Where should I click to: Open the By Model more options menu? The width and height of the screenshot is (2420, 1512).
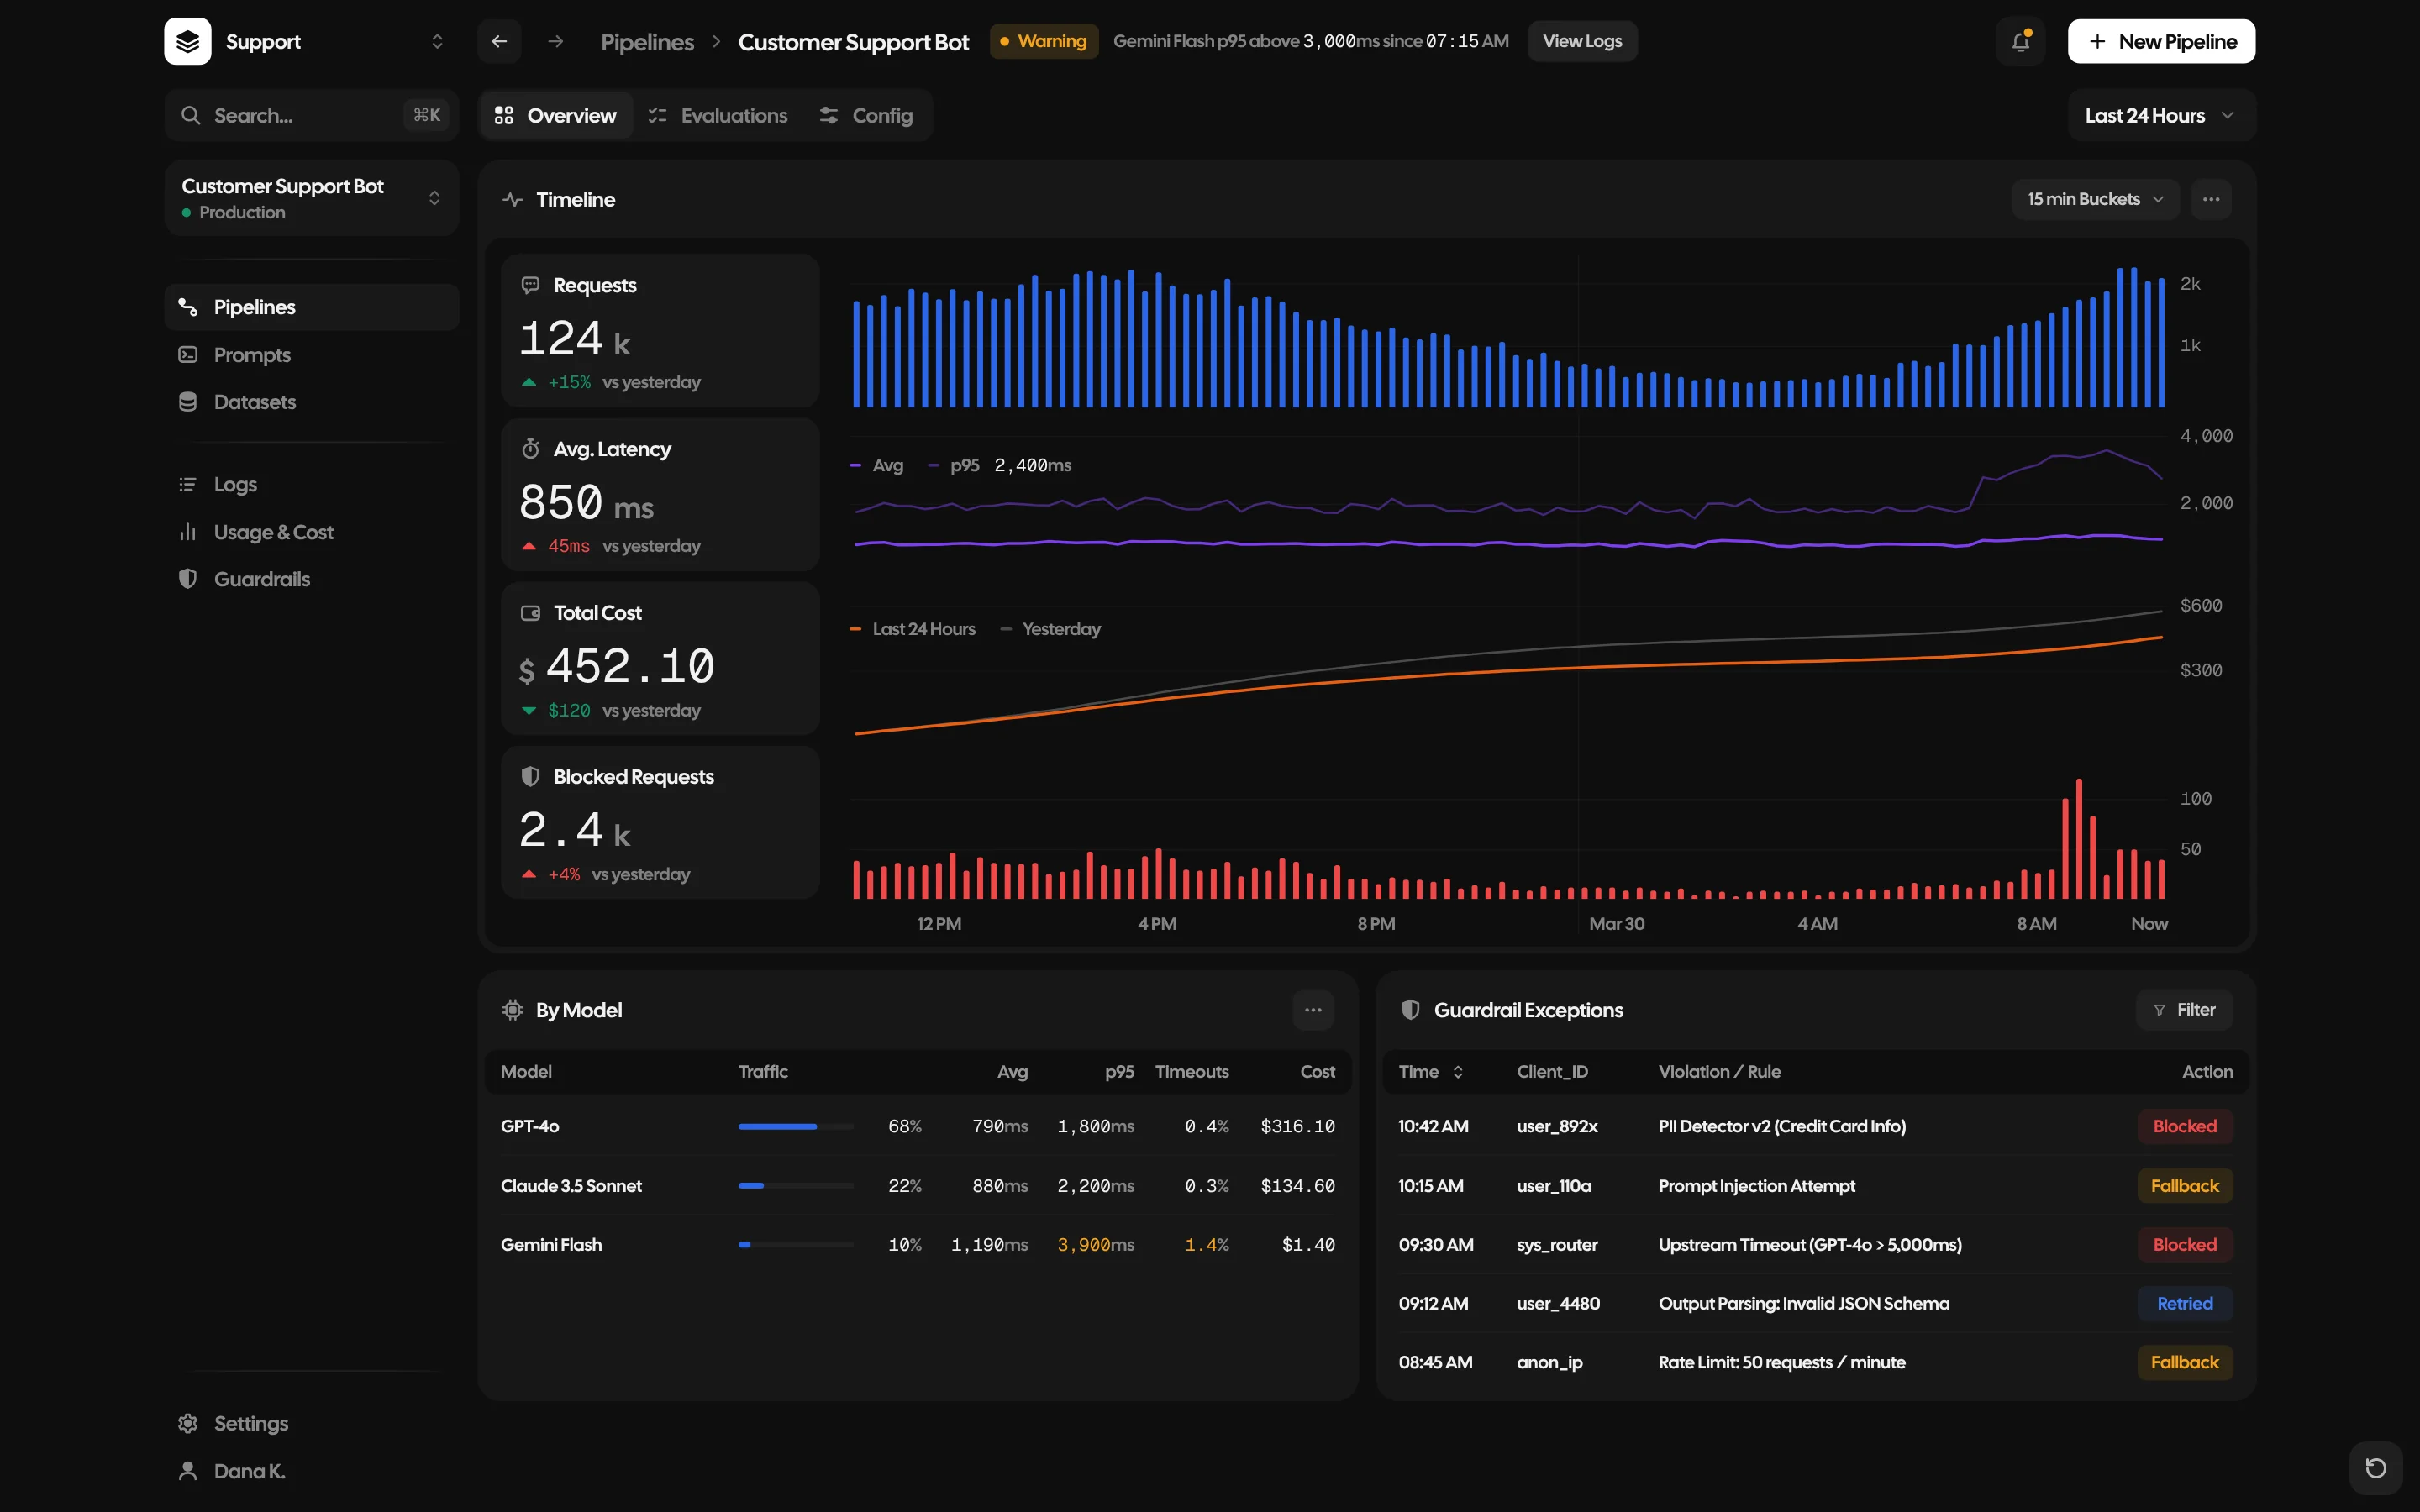tap(1313, 1010)
